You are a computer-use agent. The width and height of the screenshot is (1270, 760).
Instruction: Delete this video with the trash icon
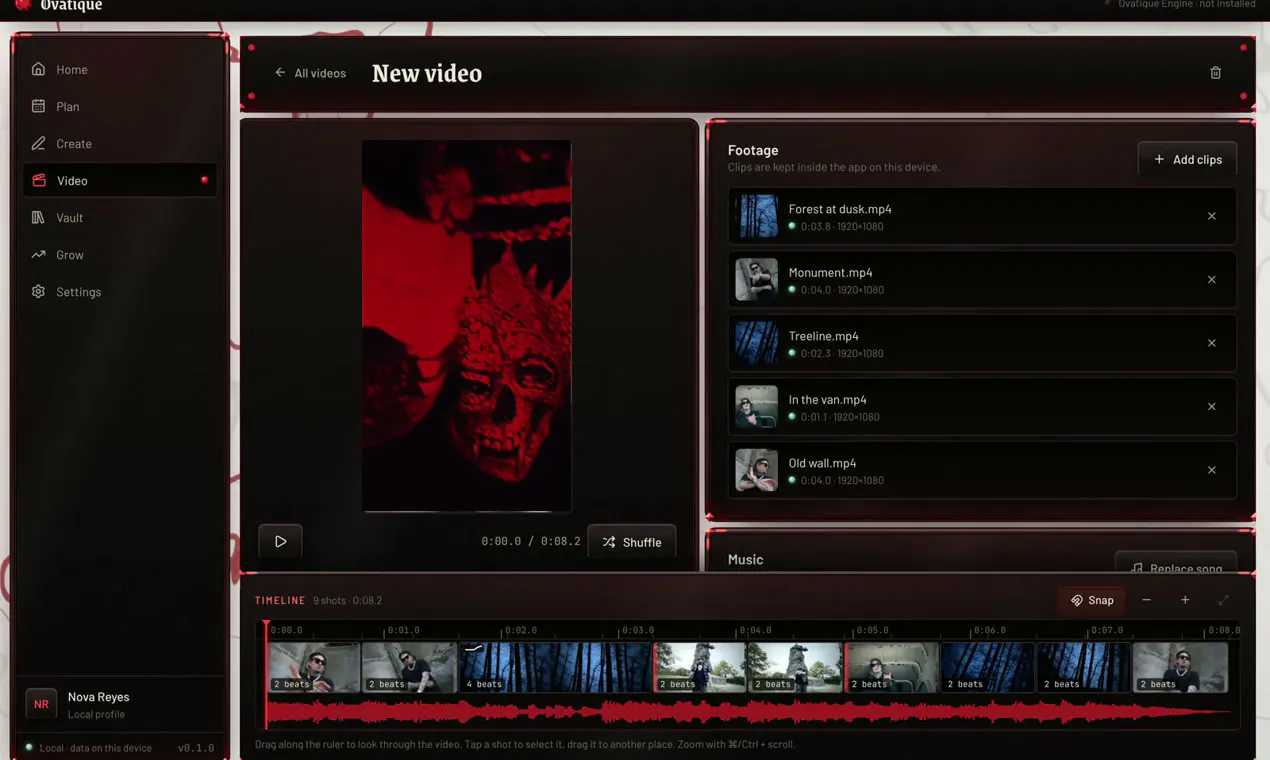click(x=1215, y=73)
